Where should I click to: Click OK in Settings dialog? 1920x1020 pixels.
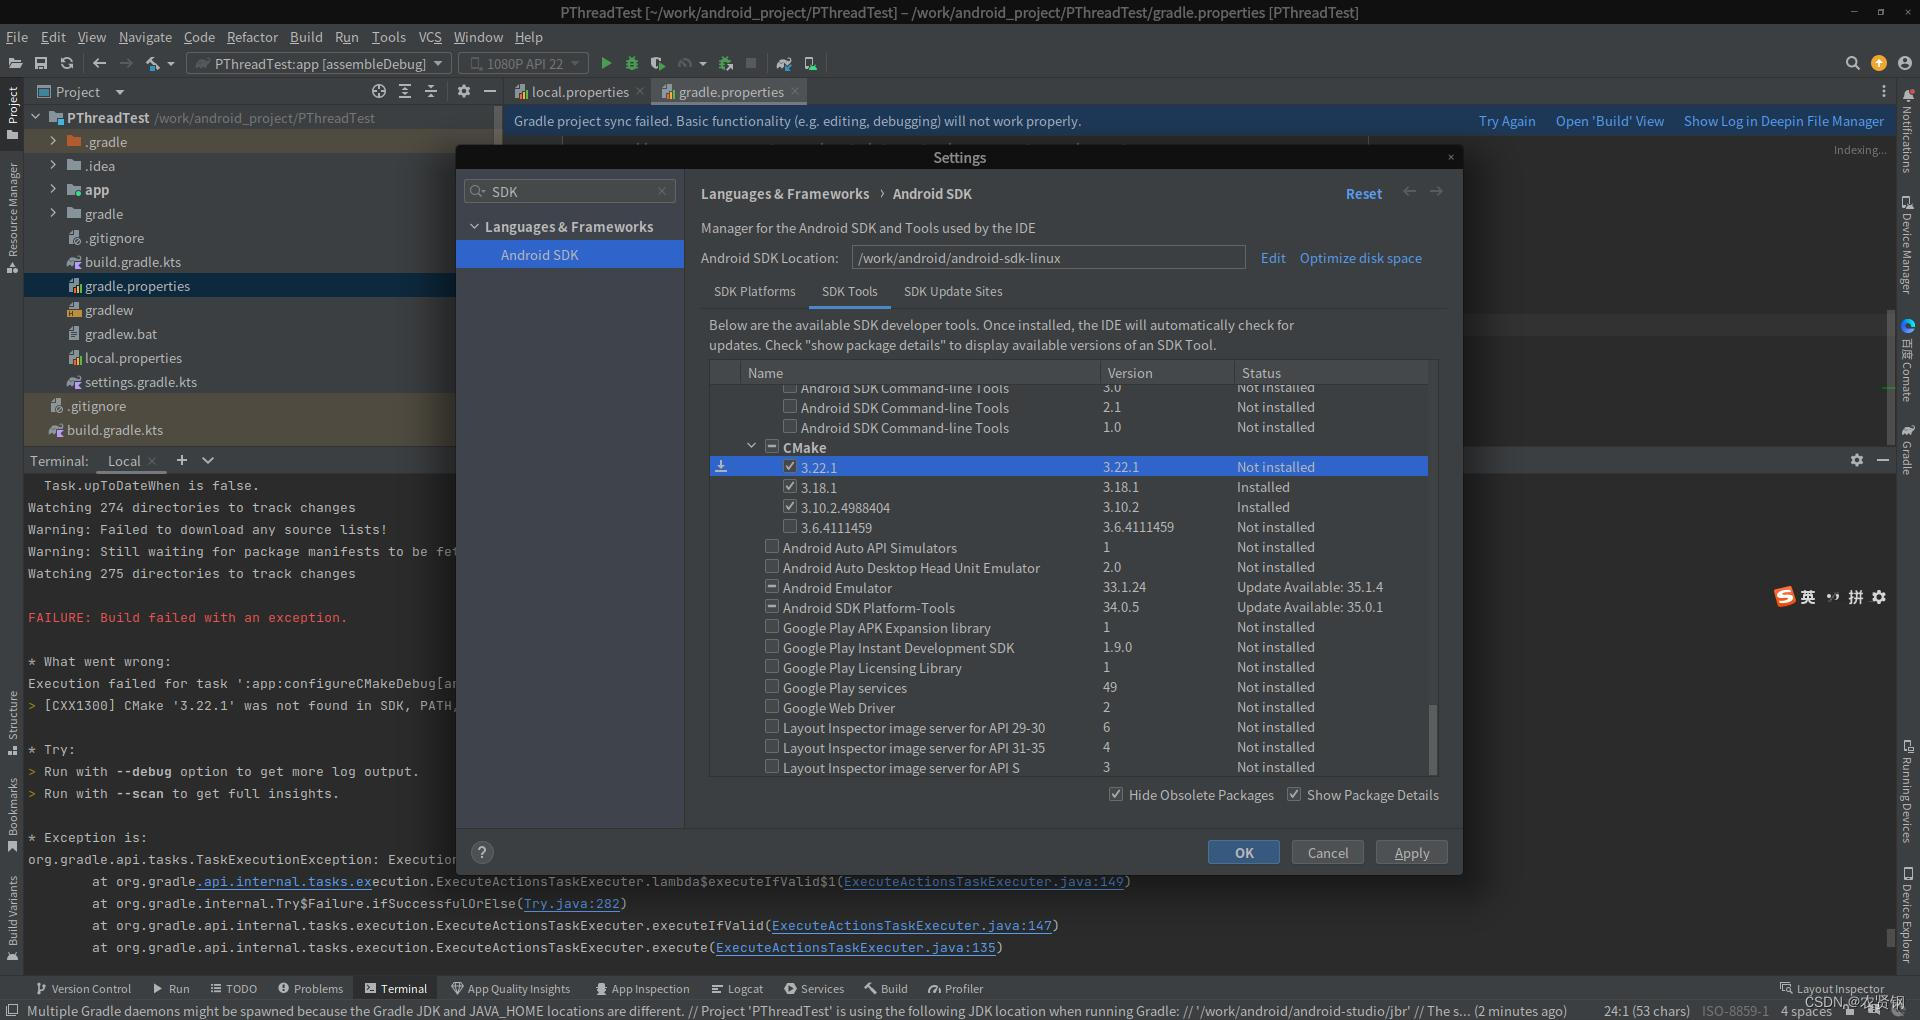(x=1244, y=852)
